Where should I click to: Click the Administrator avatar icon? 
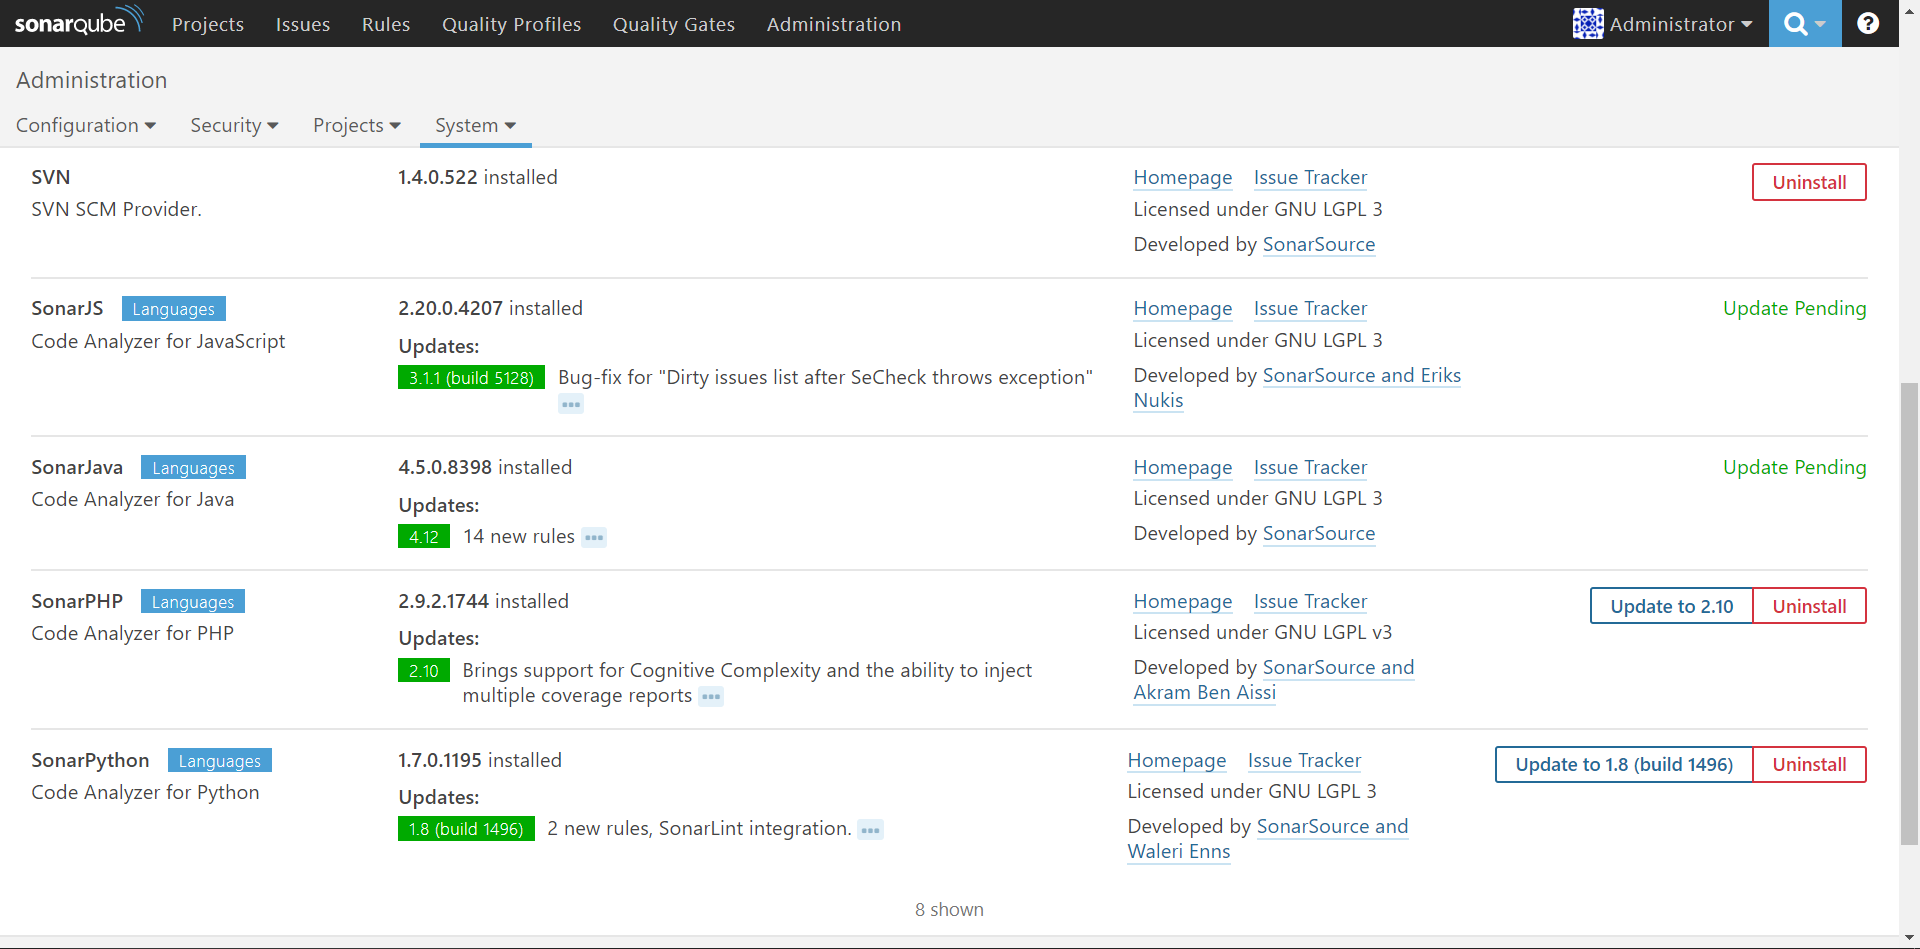point(1588,23)
